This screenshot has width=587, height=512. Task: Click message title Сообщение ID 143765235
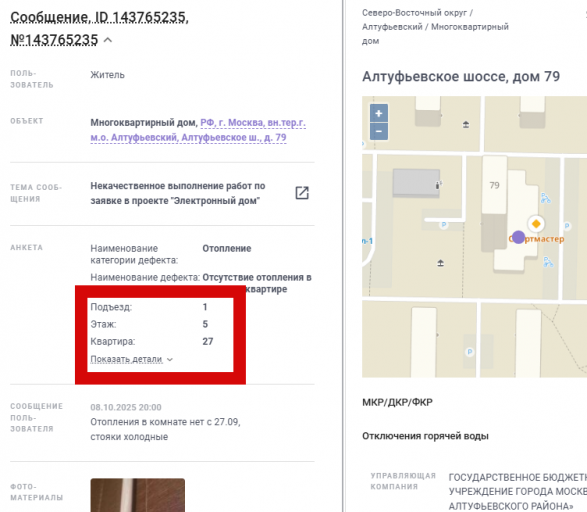pyautogui.click(x=99, y=28)
